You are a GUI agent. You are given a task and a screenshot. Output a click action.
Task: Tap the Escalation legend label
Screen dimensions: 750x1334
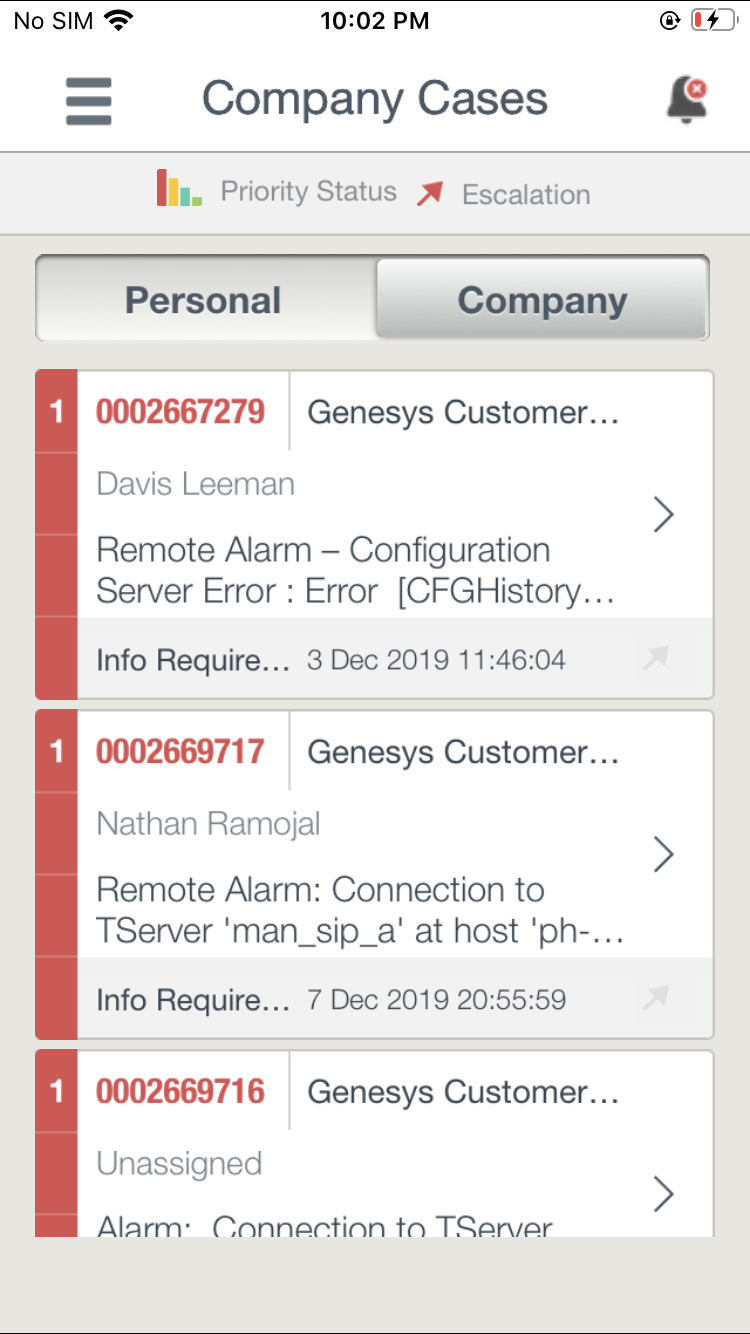tap(526, 194)
